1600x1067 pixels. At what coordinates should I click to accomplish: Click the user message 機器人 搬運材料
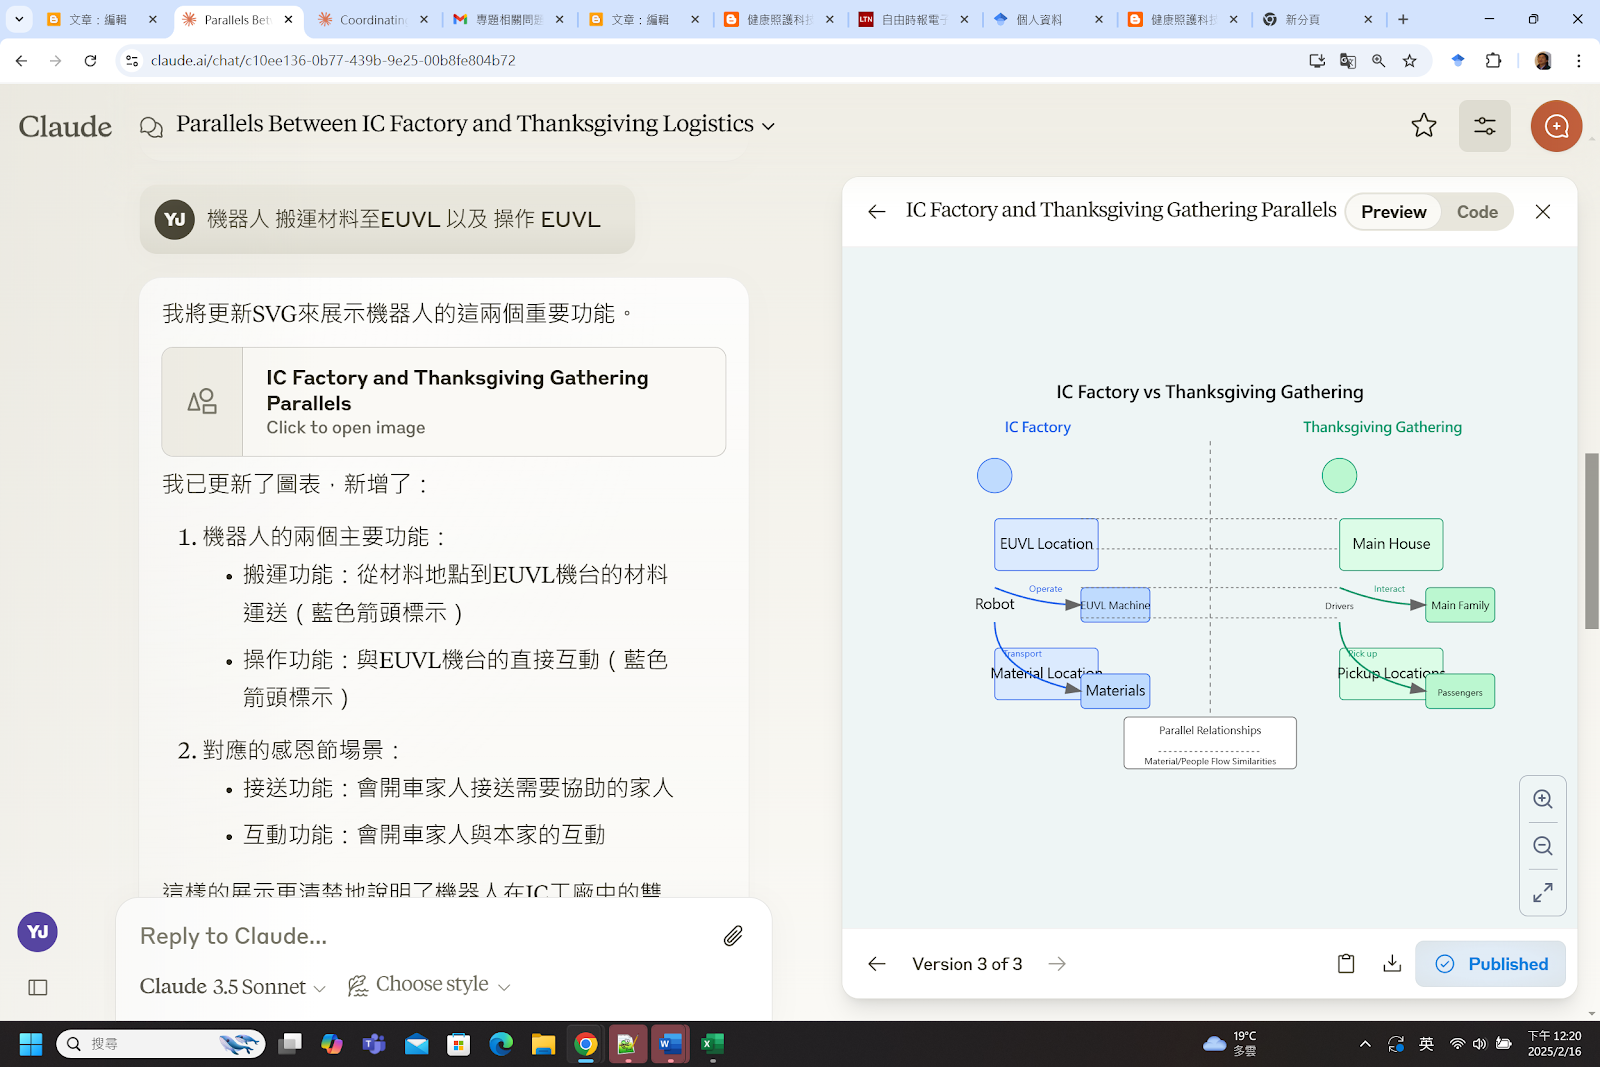(x=387, y=219)
